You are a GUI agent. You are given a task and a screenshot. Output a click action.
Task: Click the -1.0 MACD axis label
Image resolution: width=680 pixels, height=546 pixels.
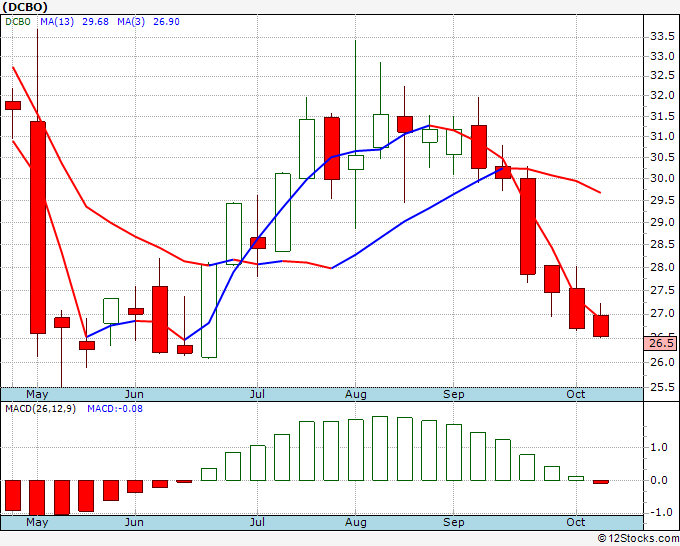click(660, 512)
